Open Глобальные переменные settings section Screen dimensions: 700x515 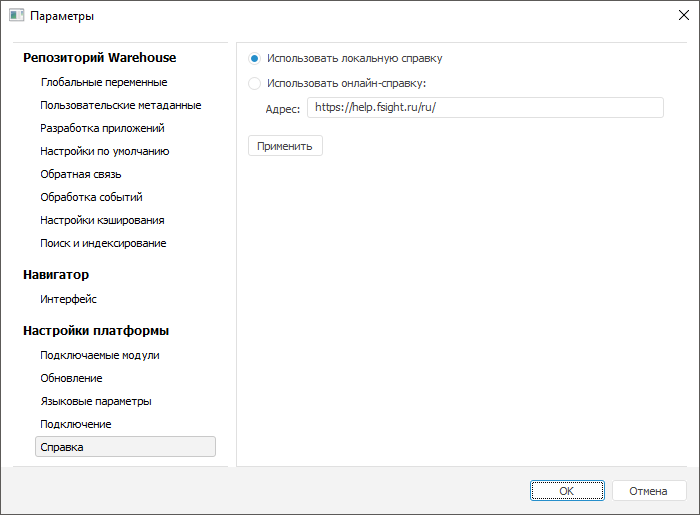click(104, 82)
